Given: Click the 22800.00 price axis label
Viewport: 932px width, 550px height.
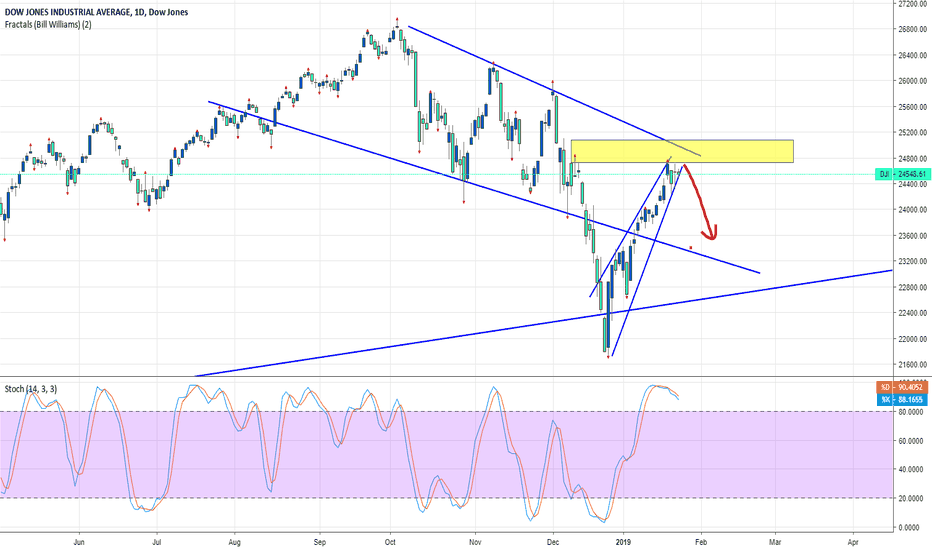Looking at the screenshot, I should pos(912,288).
